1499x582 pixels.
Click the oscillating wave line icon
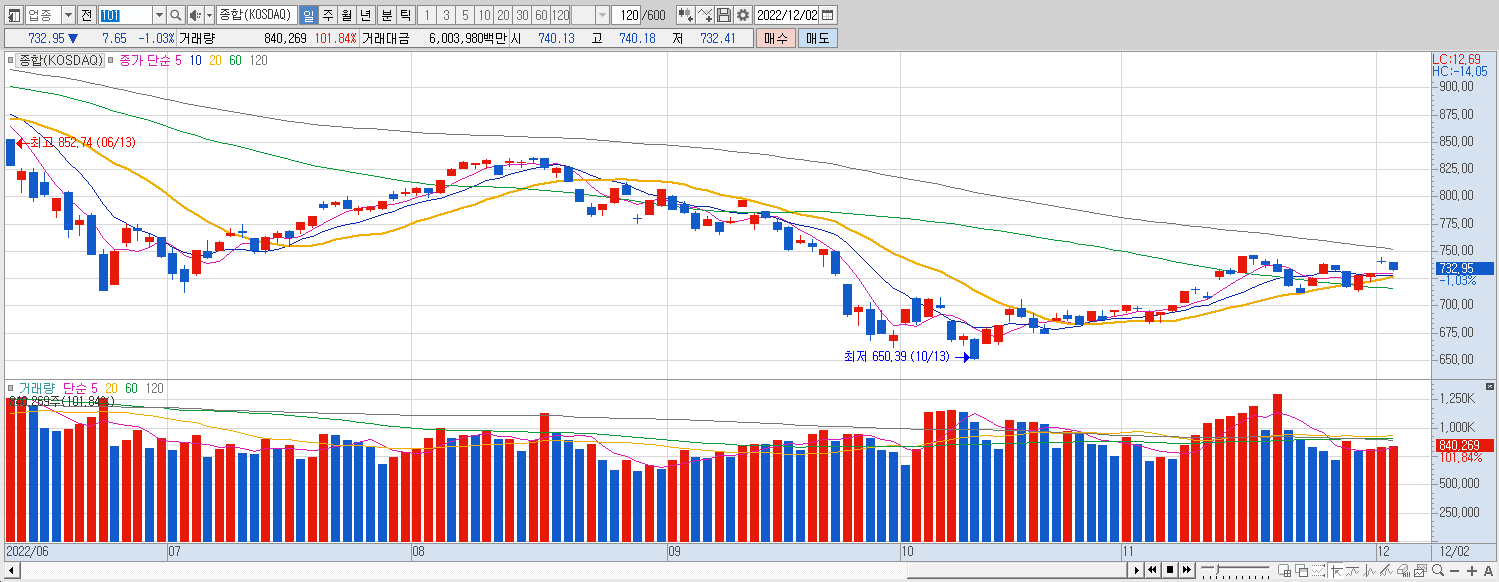(1369, 571)
